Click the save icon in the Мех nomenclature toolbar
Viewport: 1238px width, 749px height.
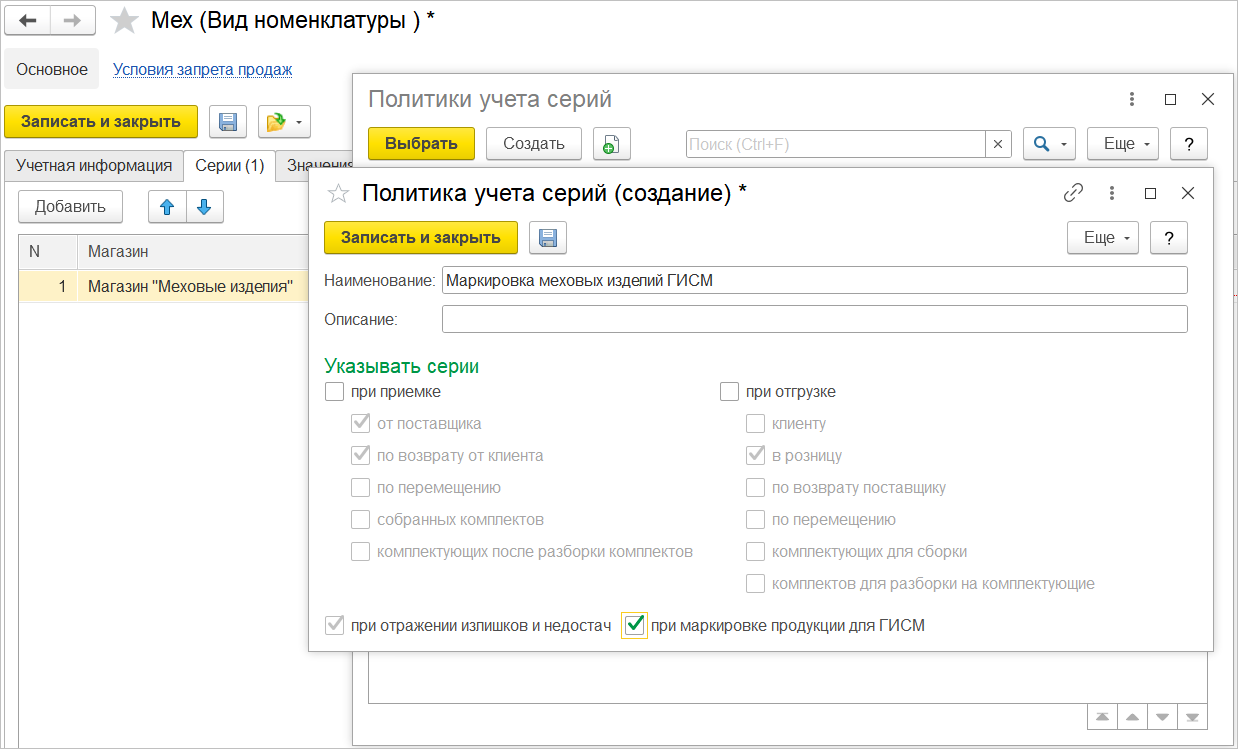tap(228, 122)
